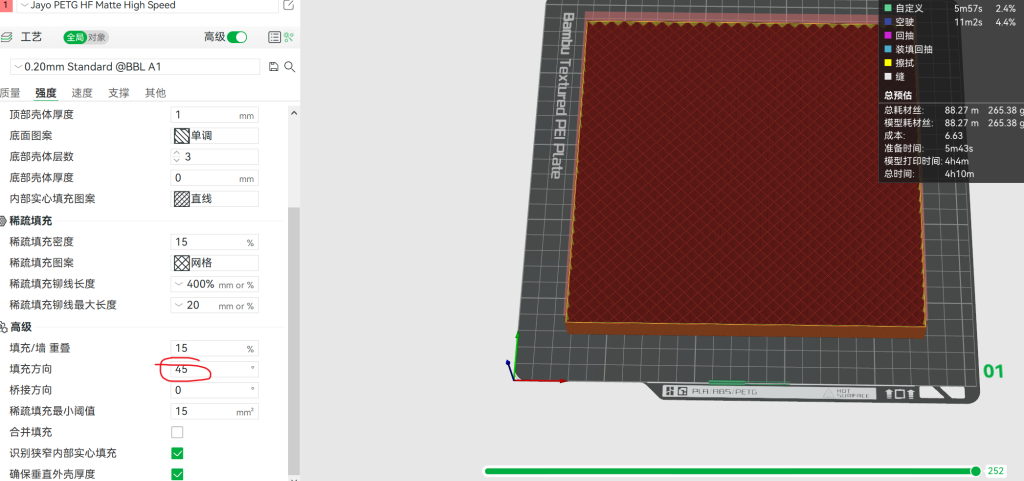Switch to the 速度 tab
1024x481 pixels.
(82, 93)
